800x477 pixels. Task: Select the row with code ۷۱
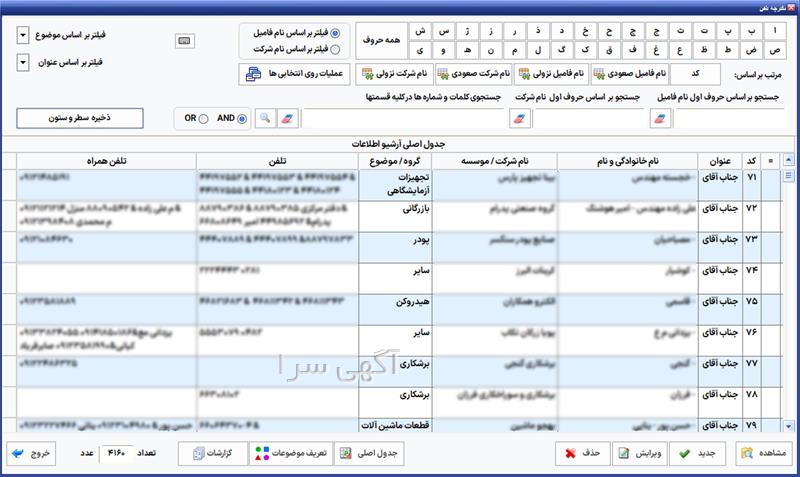tap(392, 185)
